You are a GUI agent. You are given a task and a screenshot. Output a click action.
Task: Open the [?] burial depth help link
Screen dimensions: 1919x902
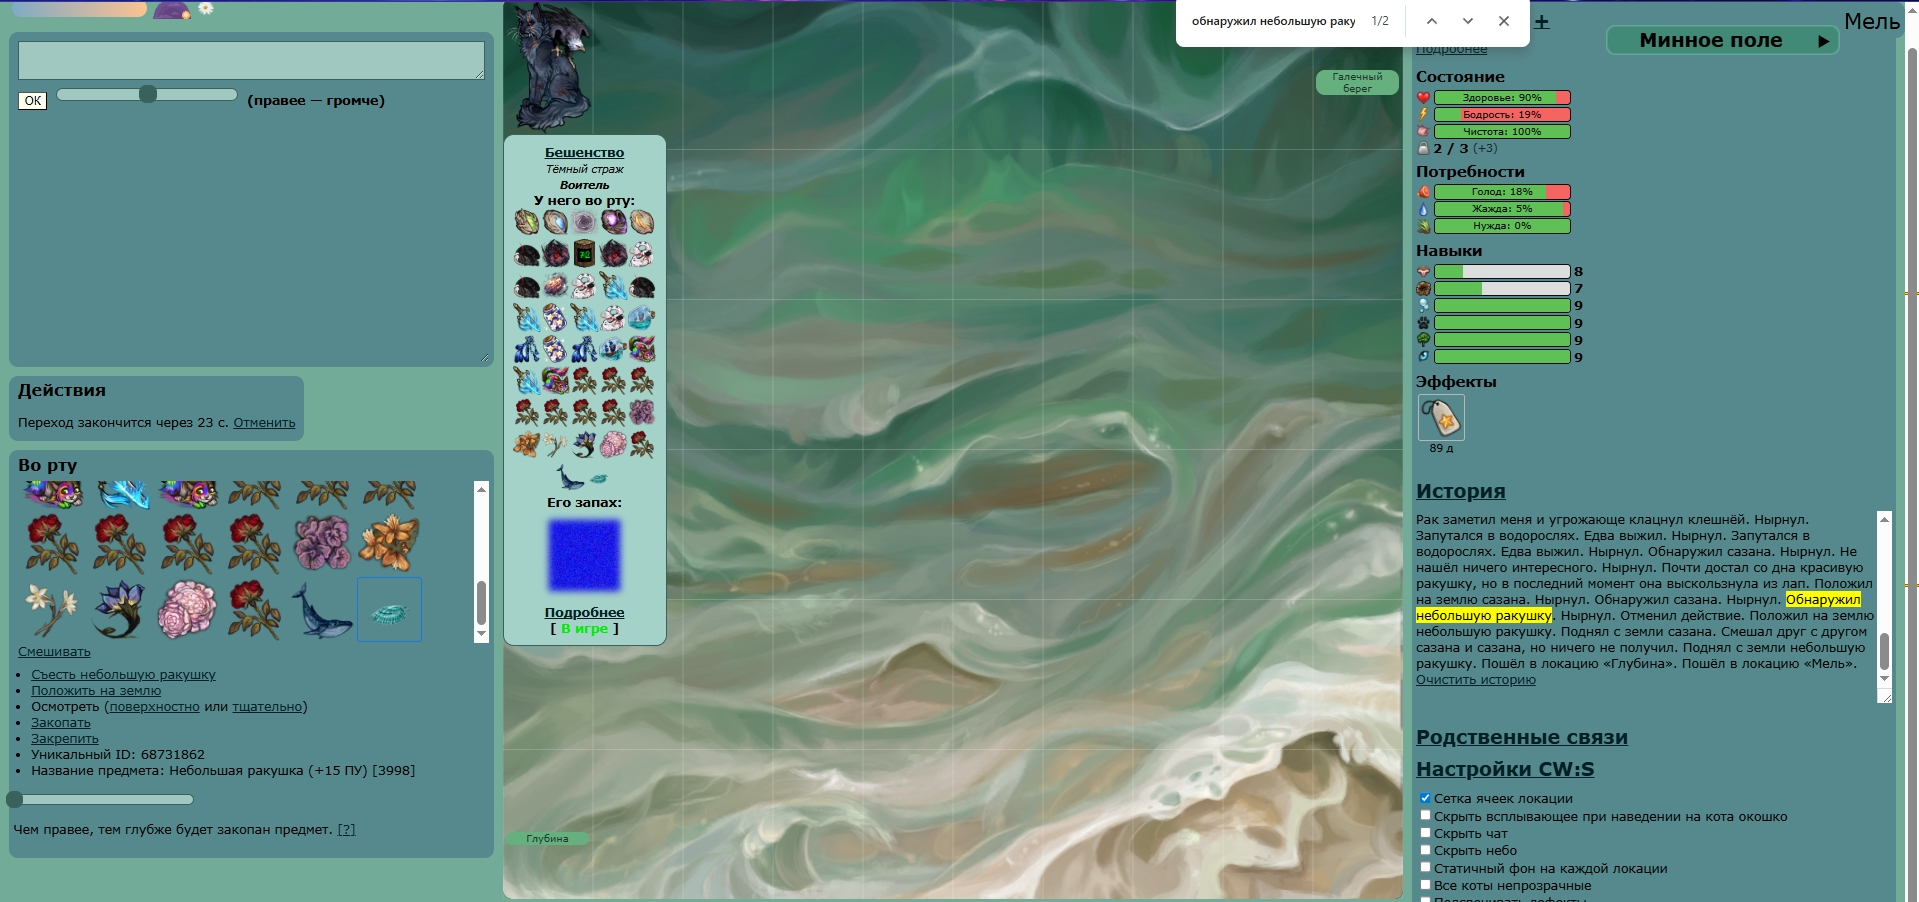(346, 830)
